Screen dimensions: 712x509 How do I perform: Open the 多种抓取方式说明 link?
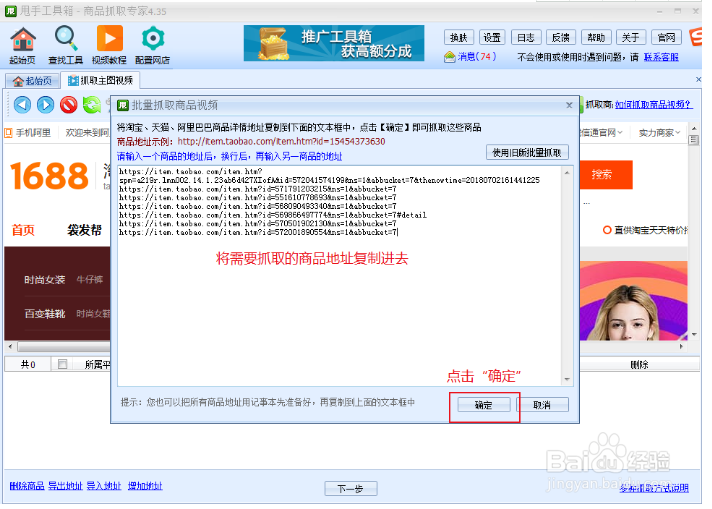pyautogui.click(x=654, y=488)
